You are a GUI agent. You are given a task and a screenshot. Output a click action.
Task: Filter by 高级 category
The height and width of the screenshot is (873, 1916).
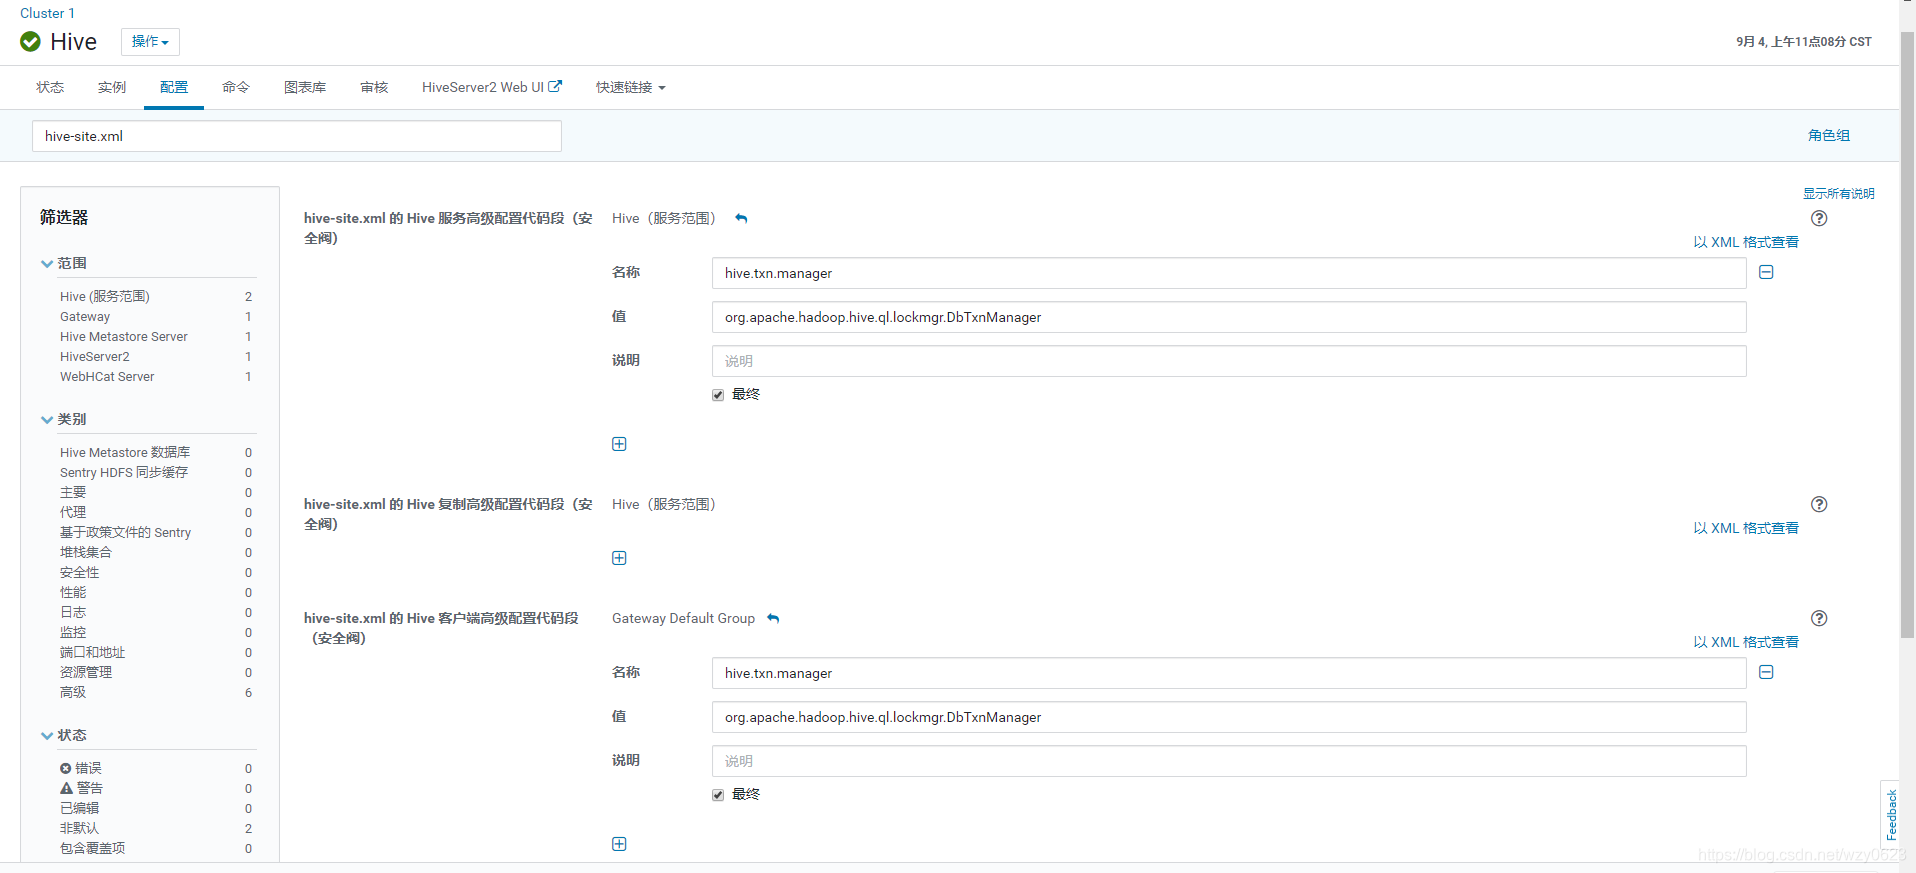[73, 692]
